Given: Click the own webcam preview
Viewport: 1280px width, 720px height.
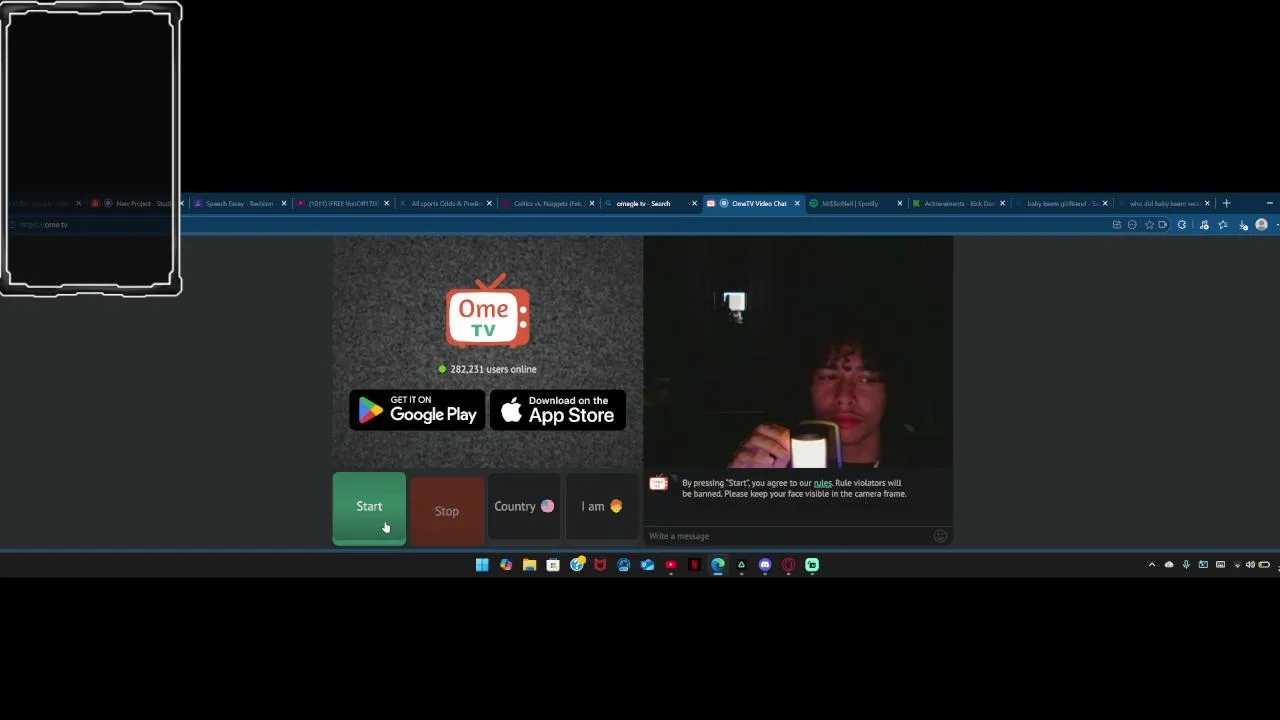Looking at the screenshot, I should (798, 352).
